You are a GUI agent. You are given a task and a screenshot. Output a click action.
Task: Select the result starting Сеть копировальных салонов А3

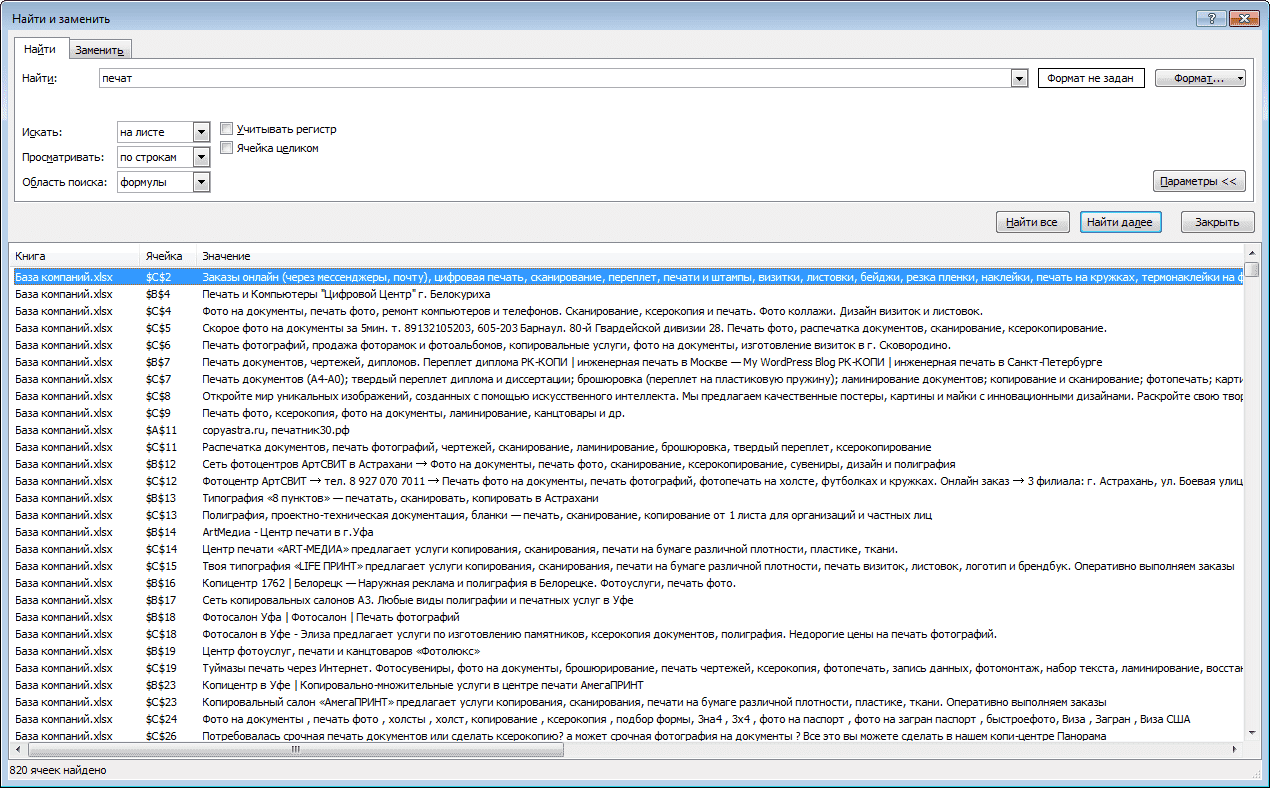point(626,600)
